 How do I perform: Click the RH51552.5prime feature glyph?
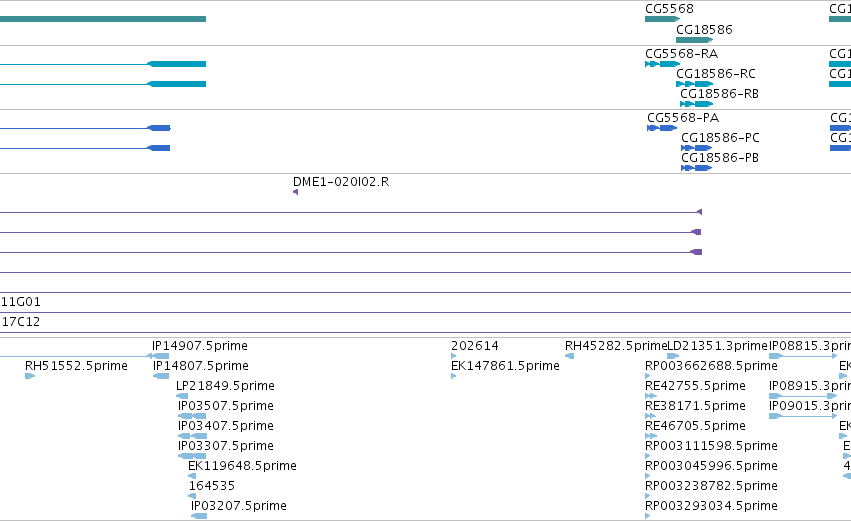point(30,376)
